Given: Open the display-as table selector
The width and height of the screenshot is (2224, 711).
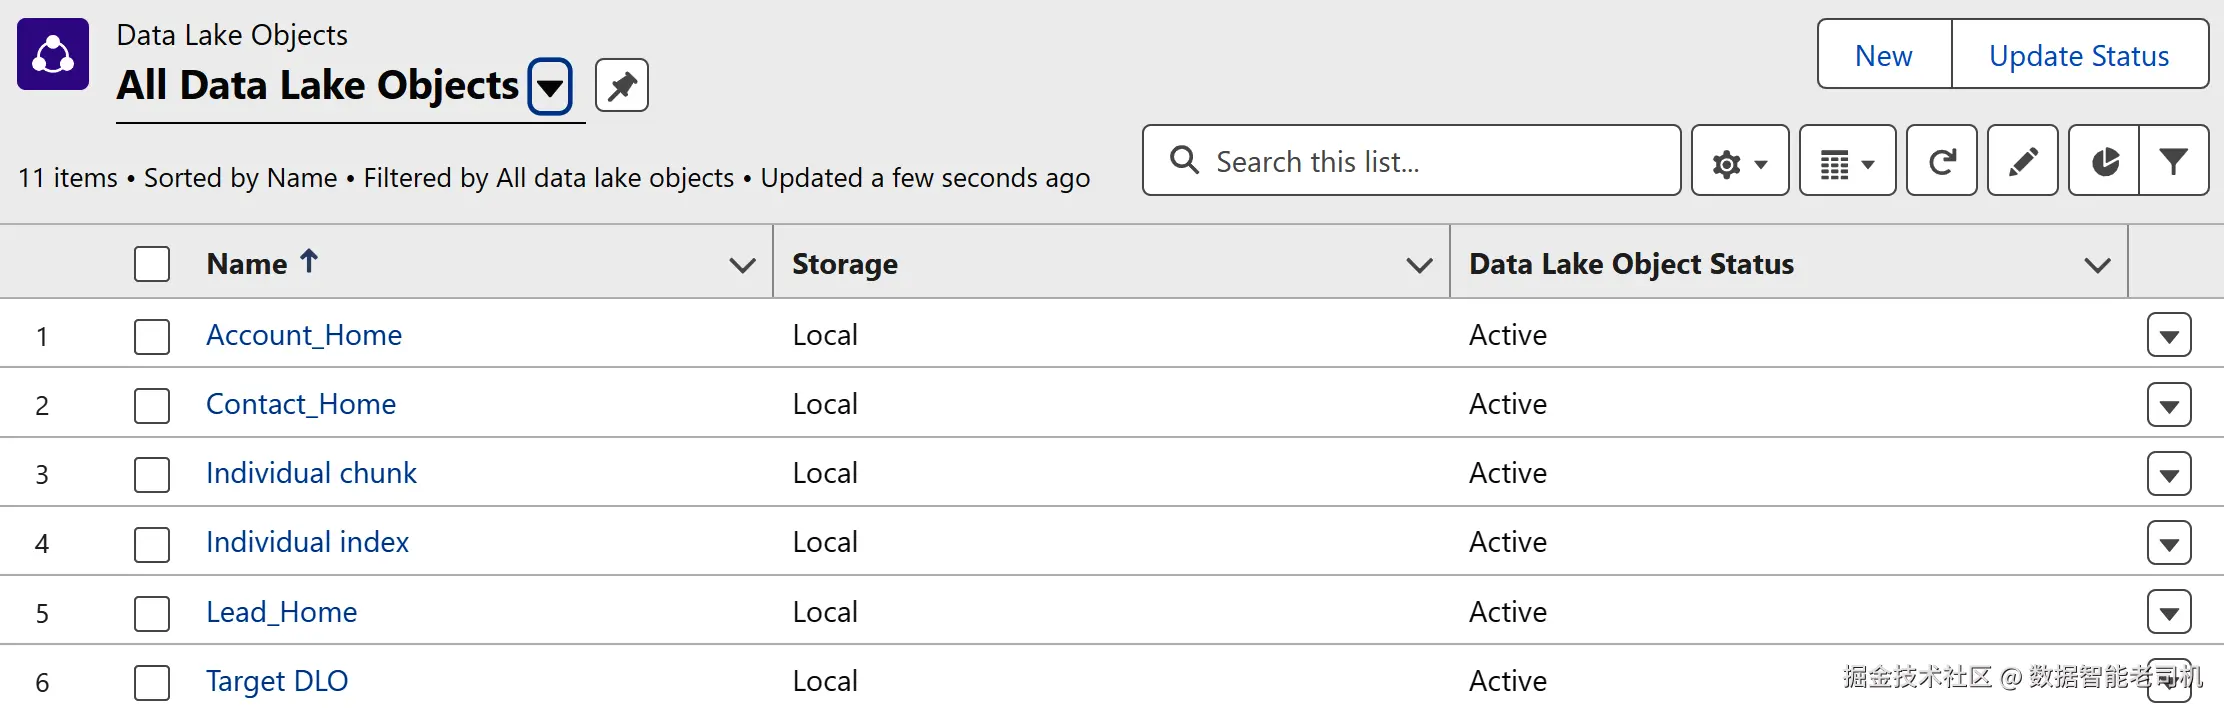Looking at the screenshot, I should click(x=1847, y=160).
